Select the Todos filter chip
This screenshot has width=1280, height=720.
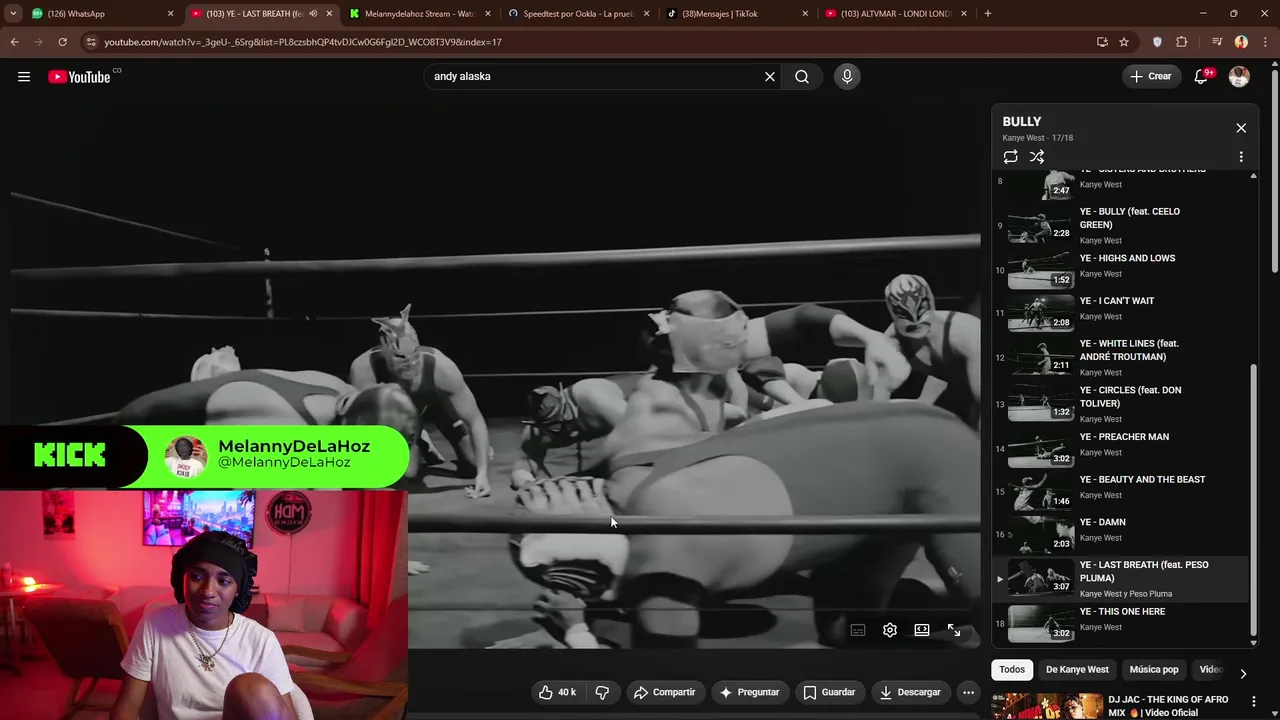point(1012,669)
